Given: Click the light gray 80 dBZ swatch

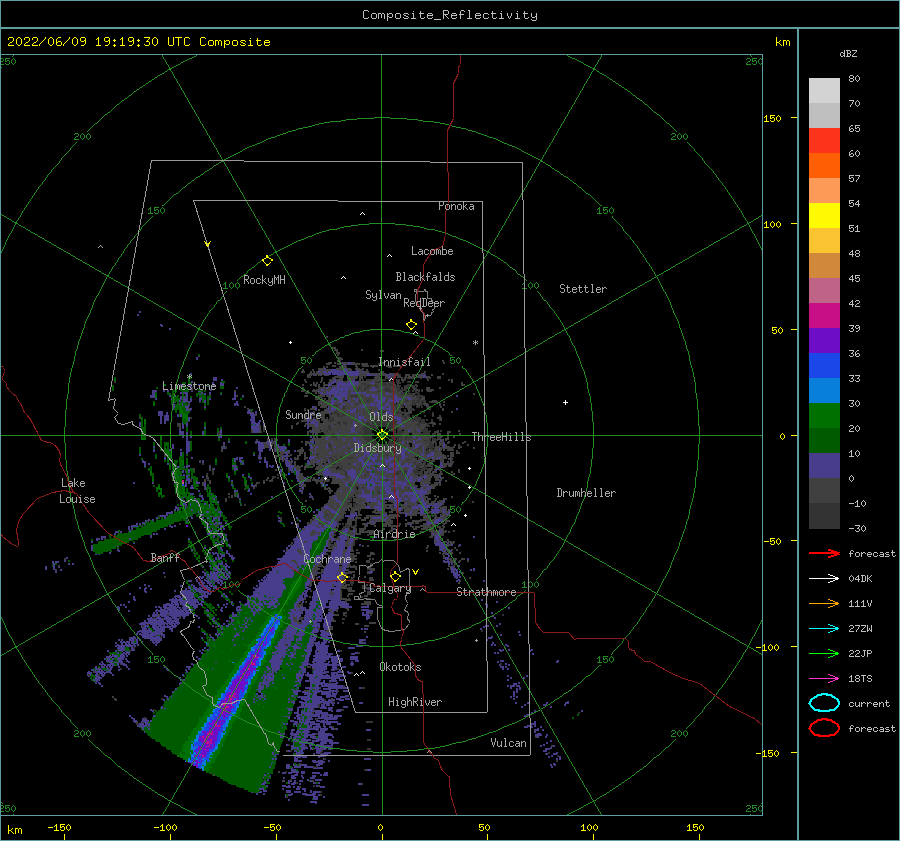Looking at the screenshot, I should point(824,90).
